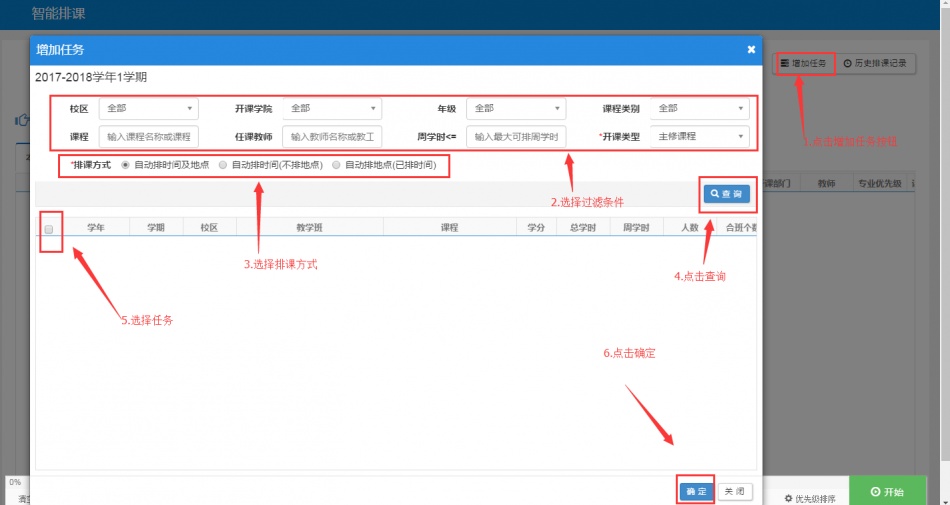Open the 课程类别 category dropdown
This screenshot has height=505, width=950.
click(699, 108)
